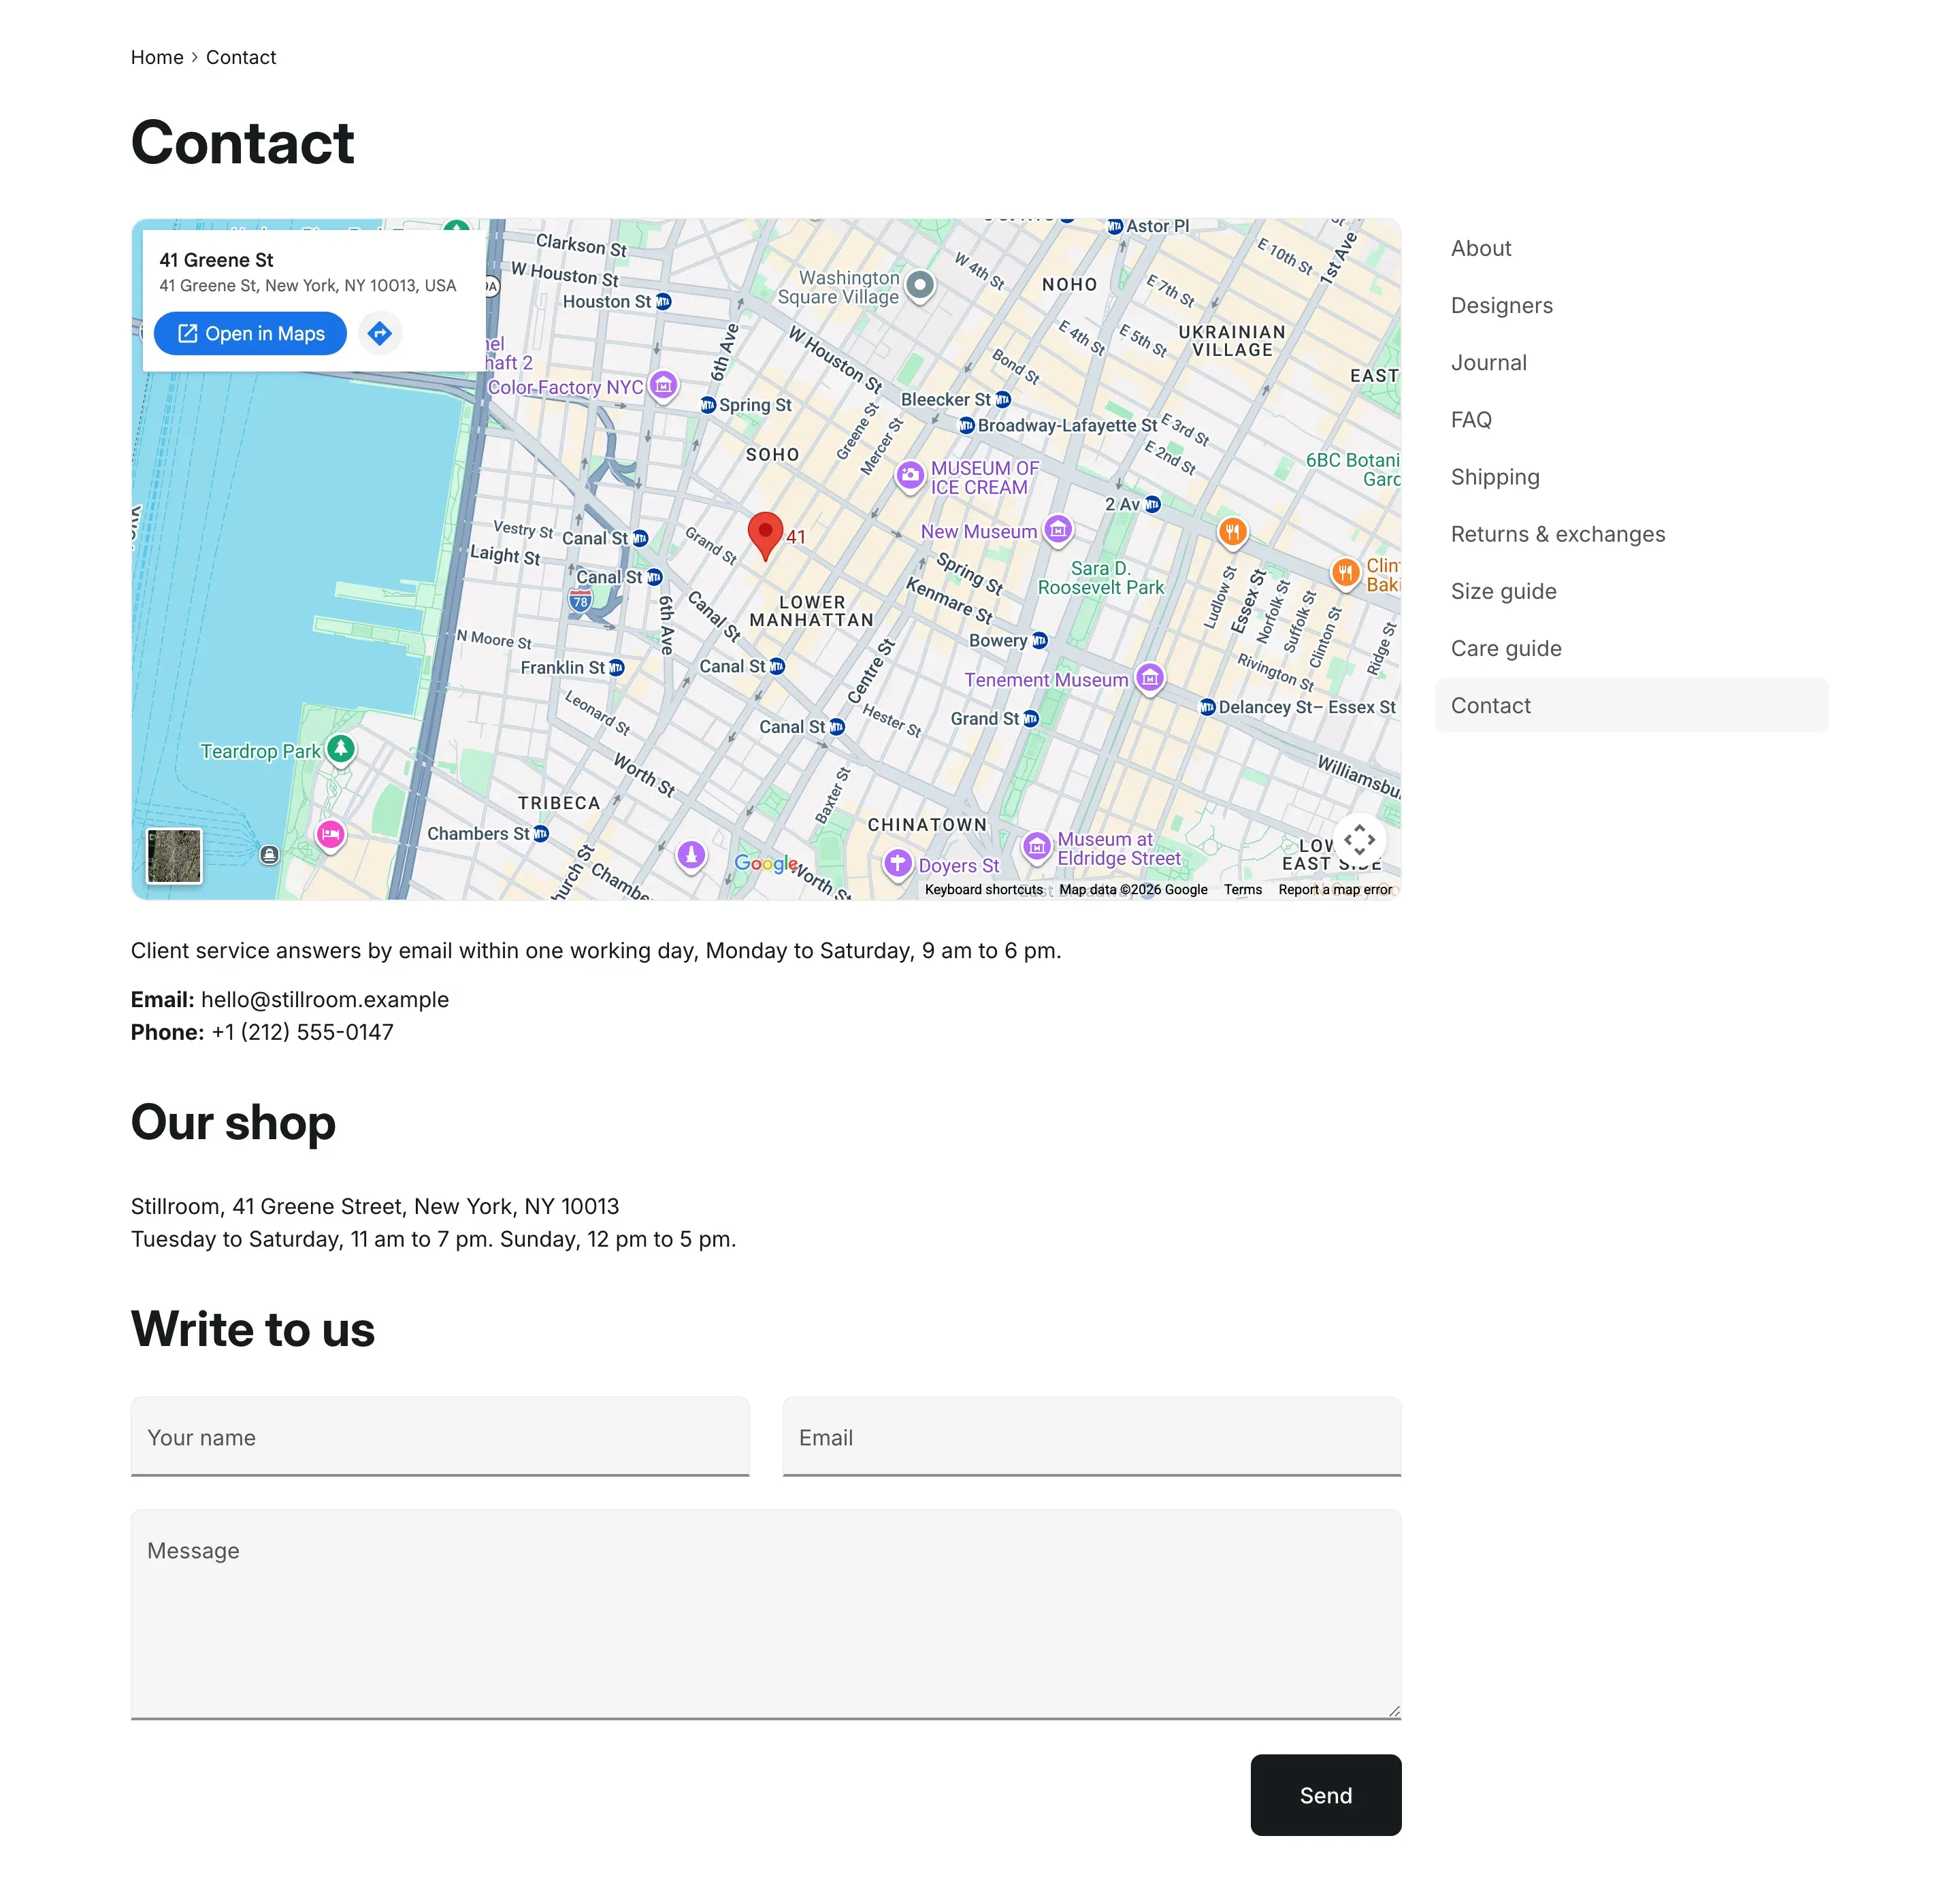Click the Chambers St subway station icon
1960x1885 pixels.
point(541,833)
